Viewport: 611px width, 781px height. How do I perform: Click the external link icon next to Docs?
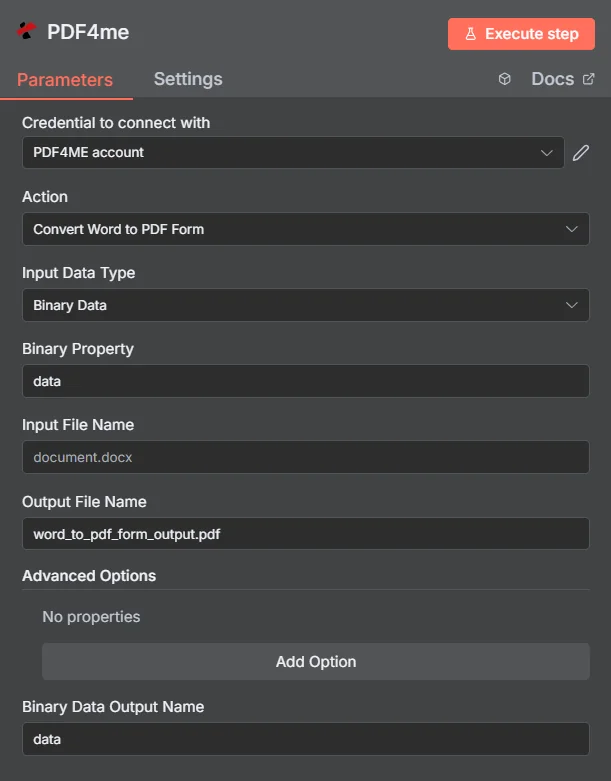(x=589, y=79)
